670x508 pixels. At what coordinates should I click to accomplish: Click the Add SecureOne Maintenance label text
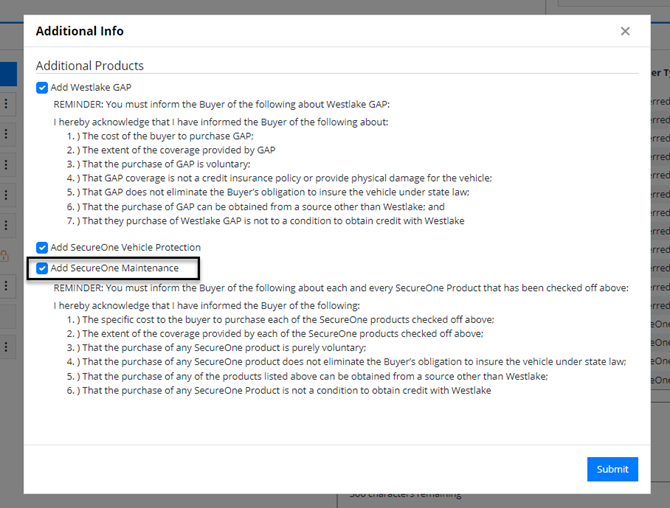115,268
